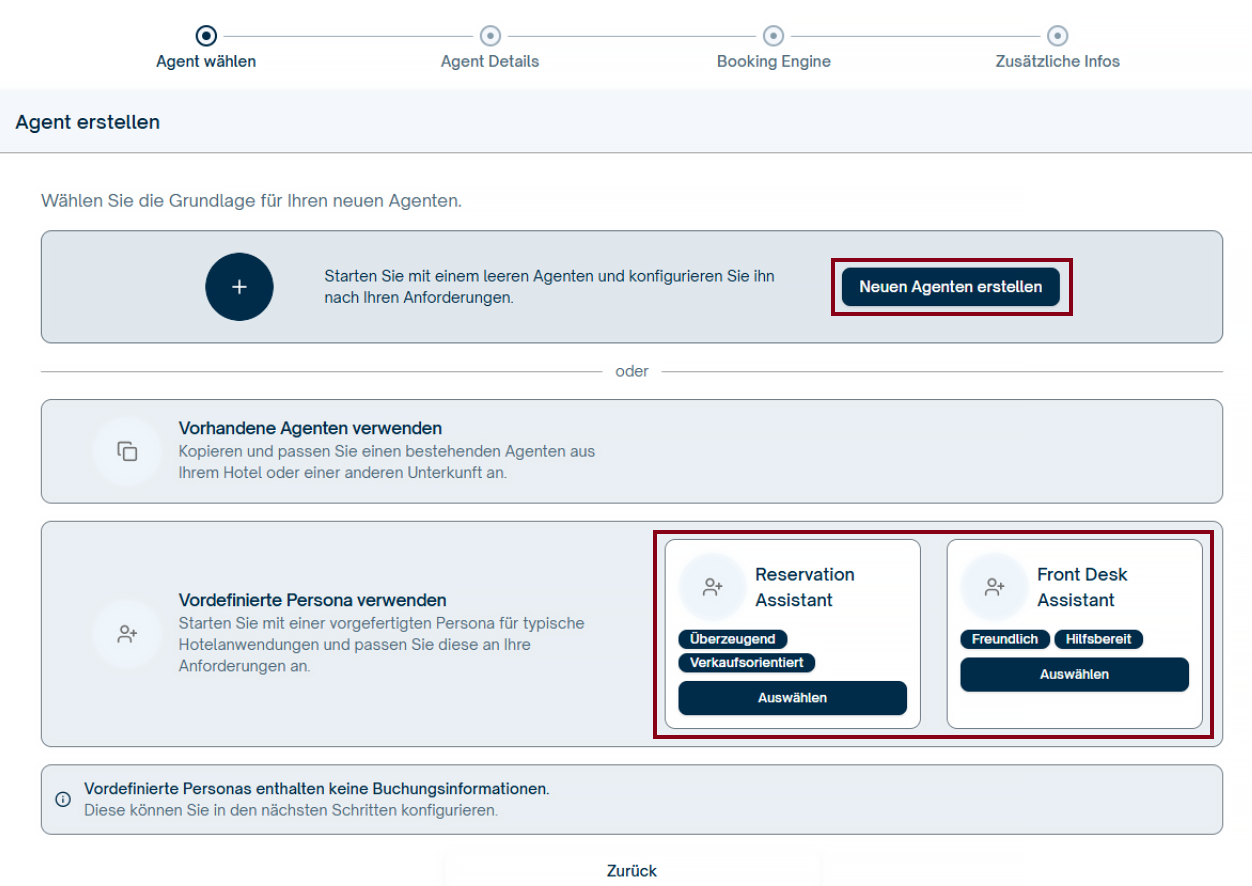The height and width of the screenshot is (886, 1252).
Task: Go back with the Zurück button
Action: pos(632,870)
